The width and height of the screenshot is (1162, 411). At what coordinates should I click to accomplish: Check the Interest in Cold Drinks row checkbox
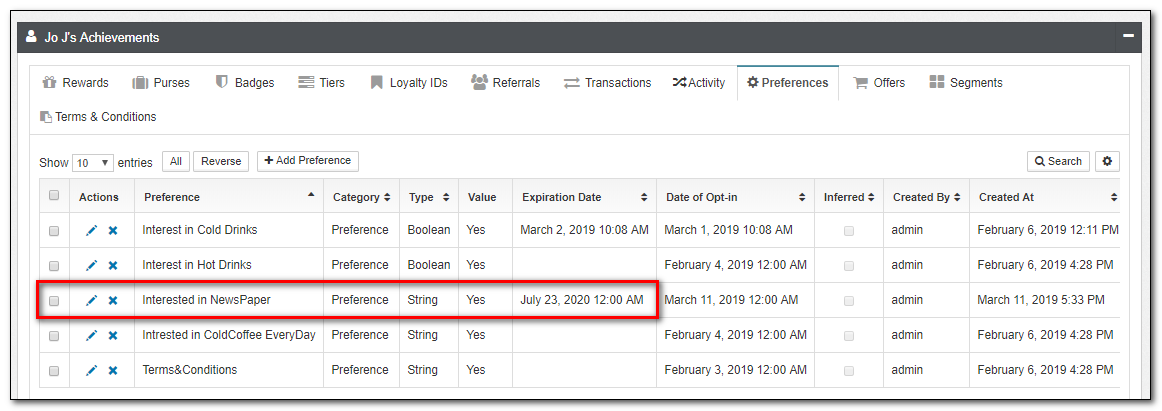coord(54,231)
